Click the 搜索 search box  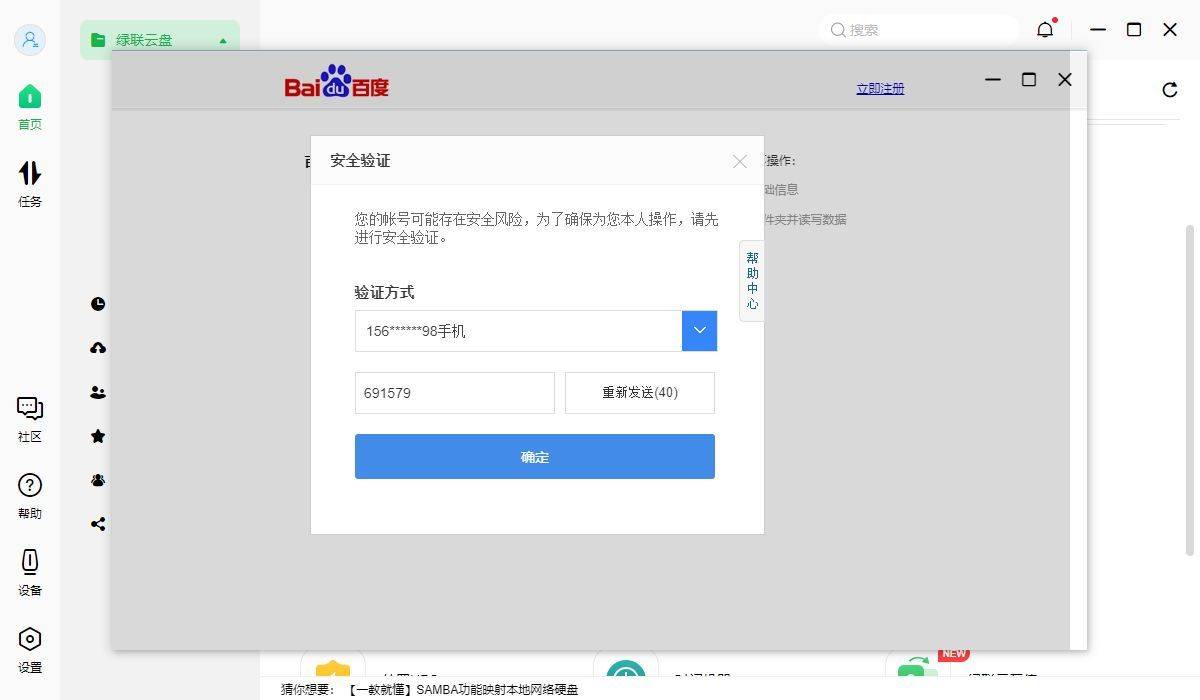pyautogui.click(x=919, y=30)
